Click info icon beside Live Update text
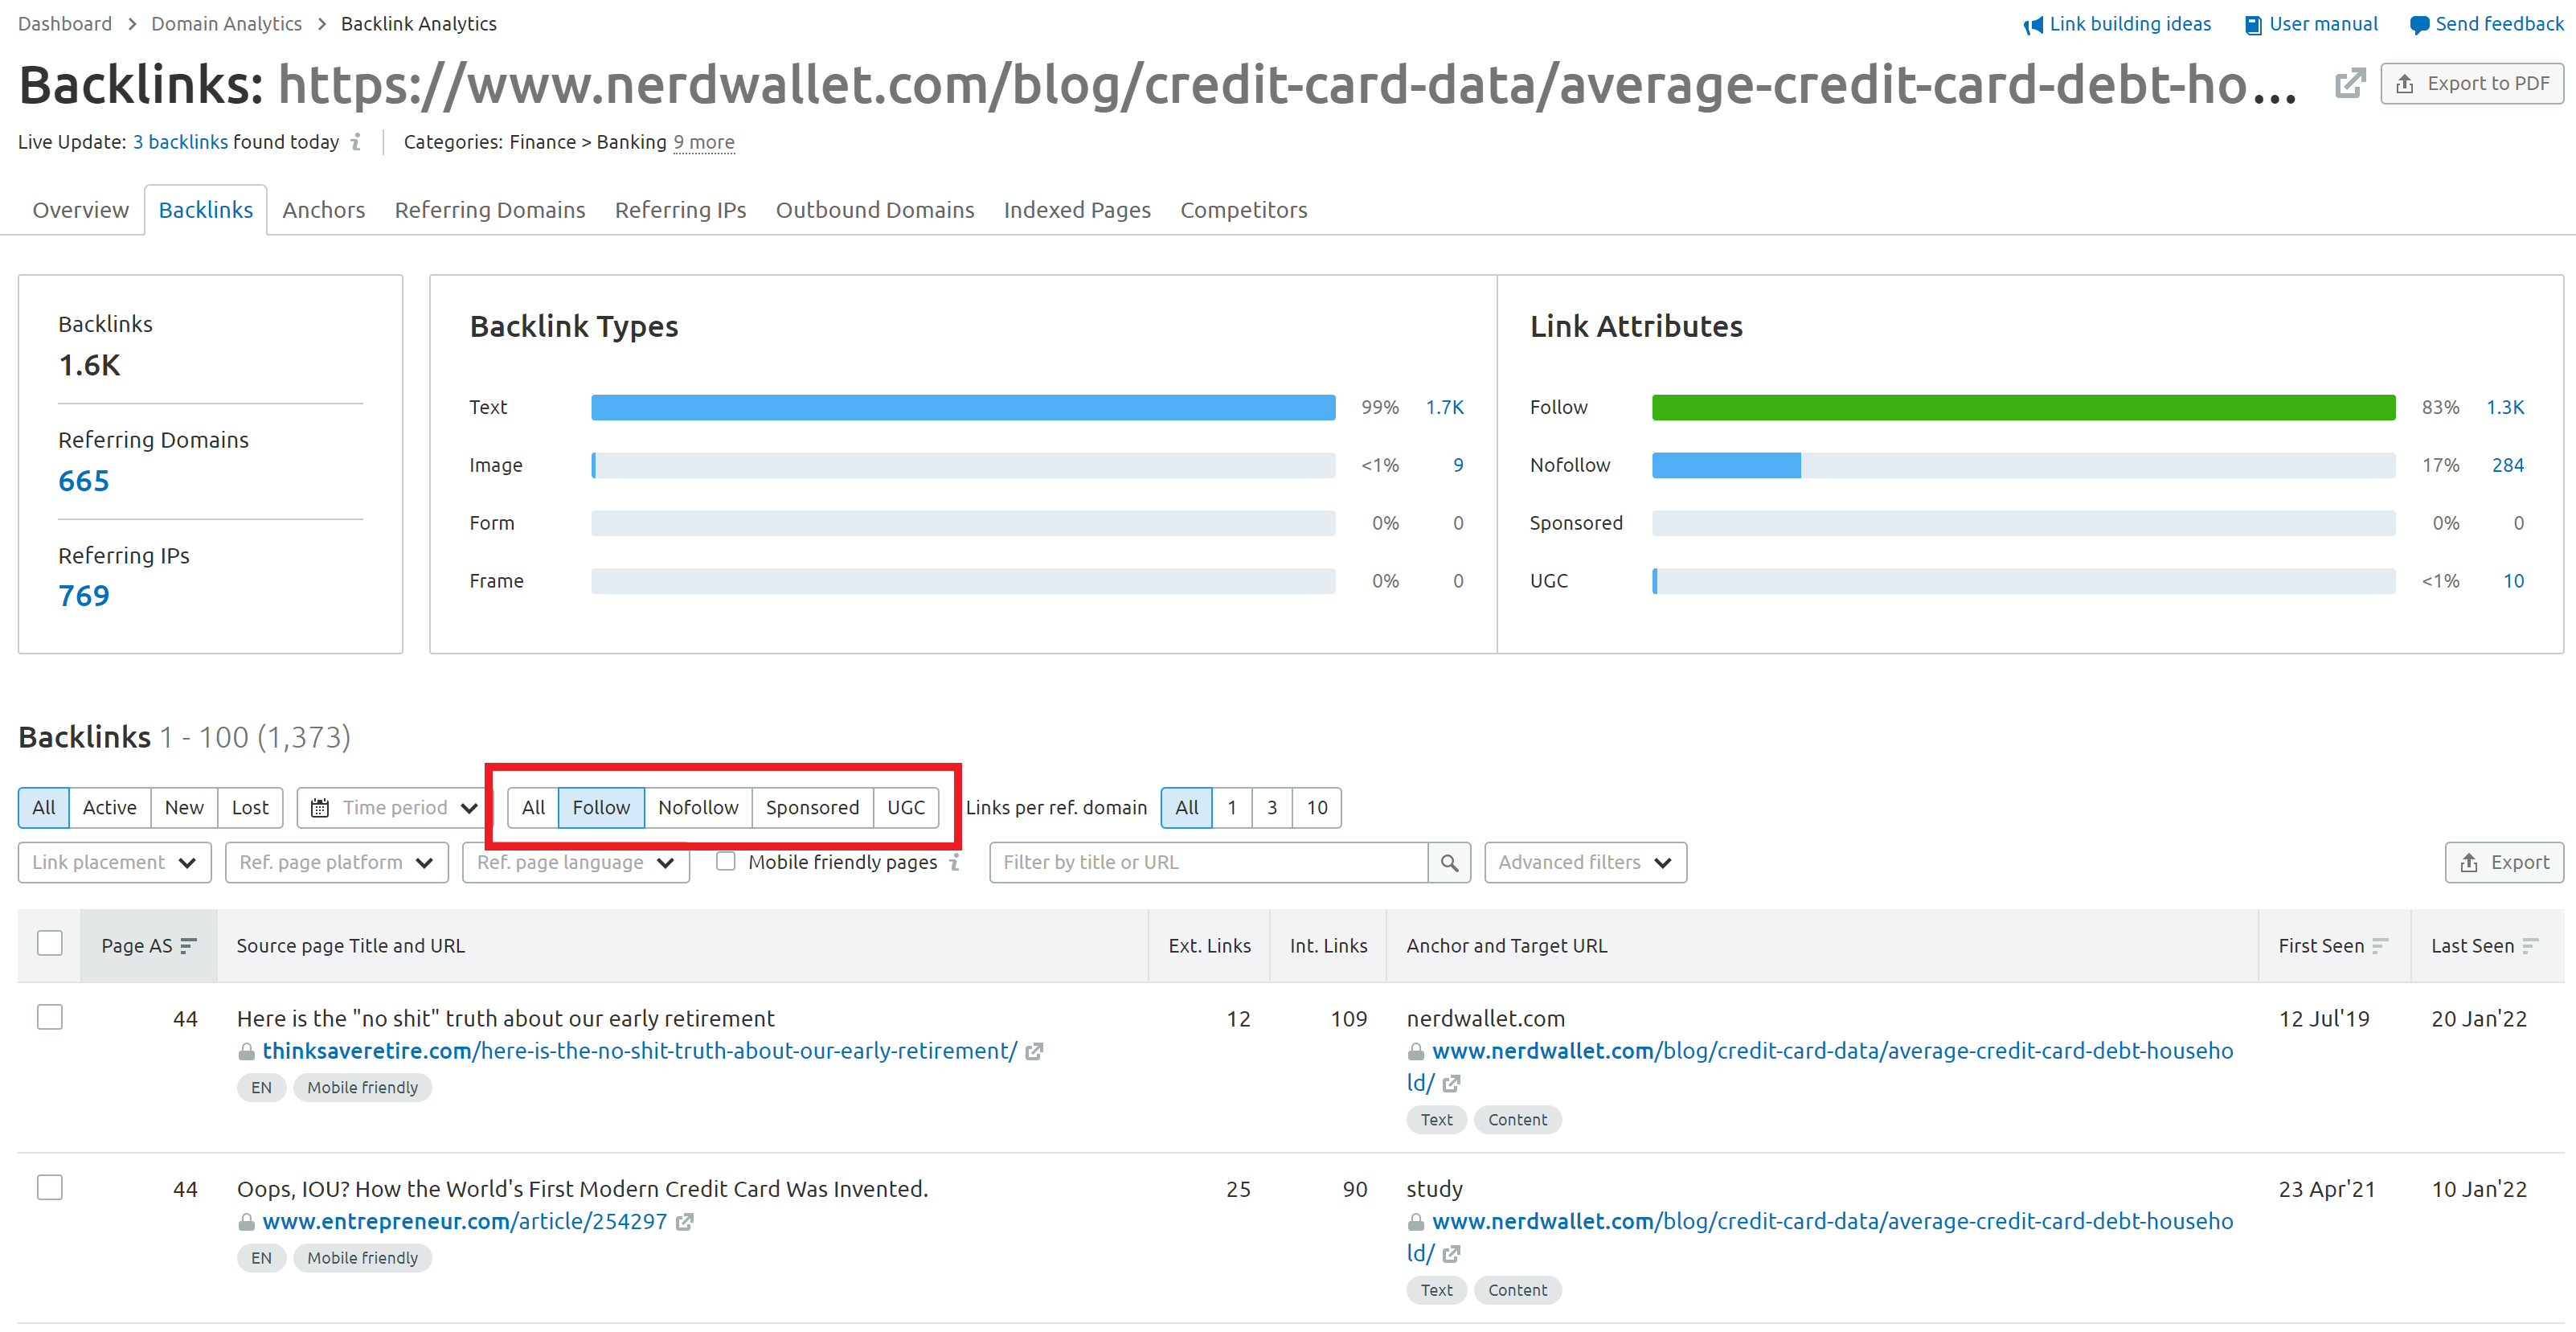Viewport: 2576px width, 1332px height. click(x=356, y=142)
